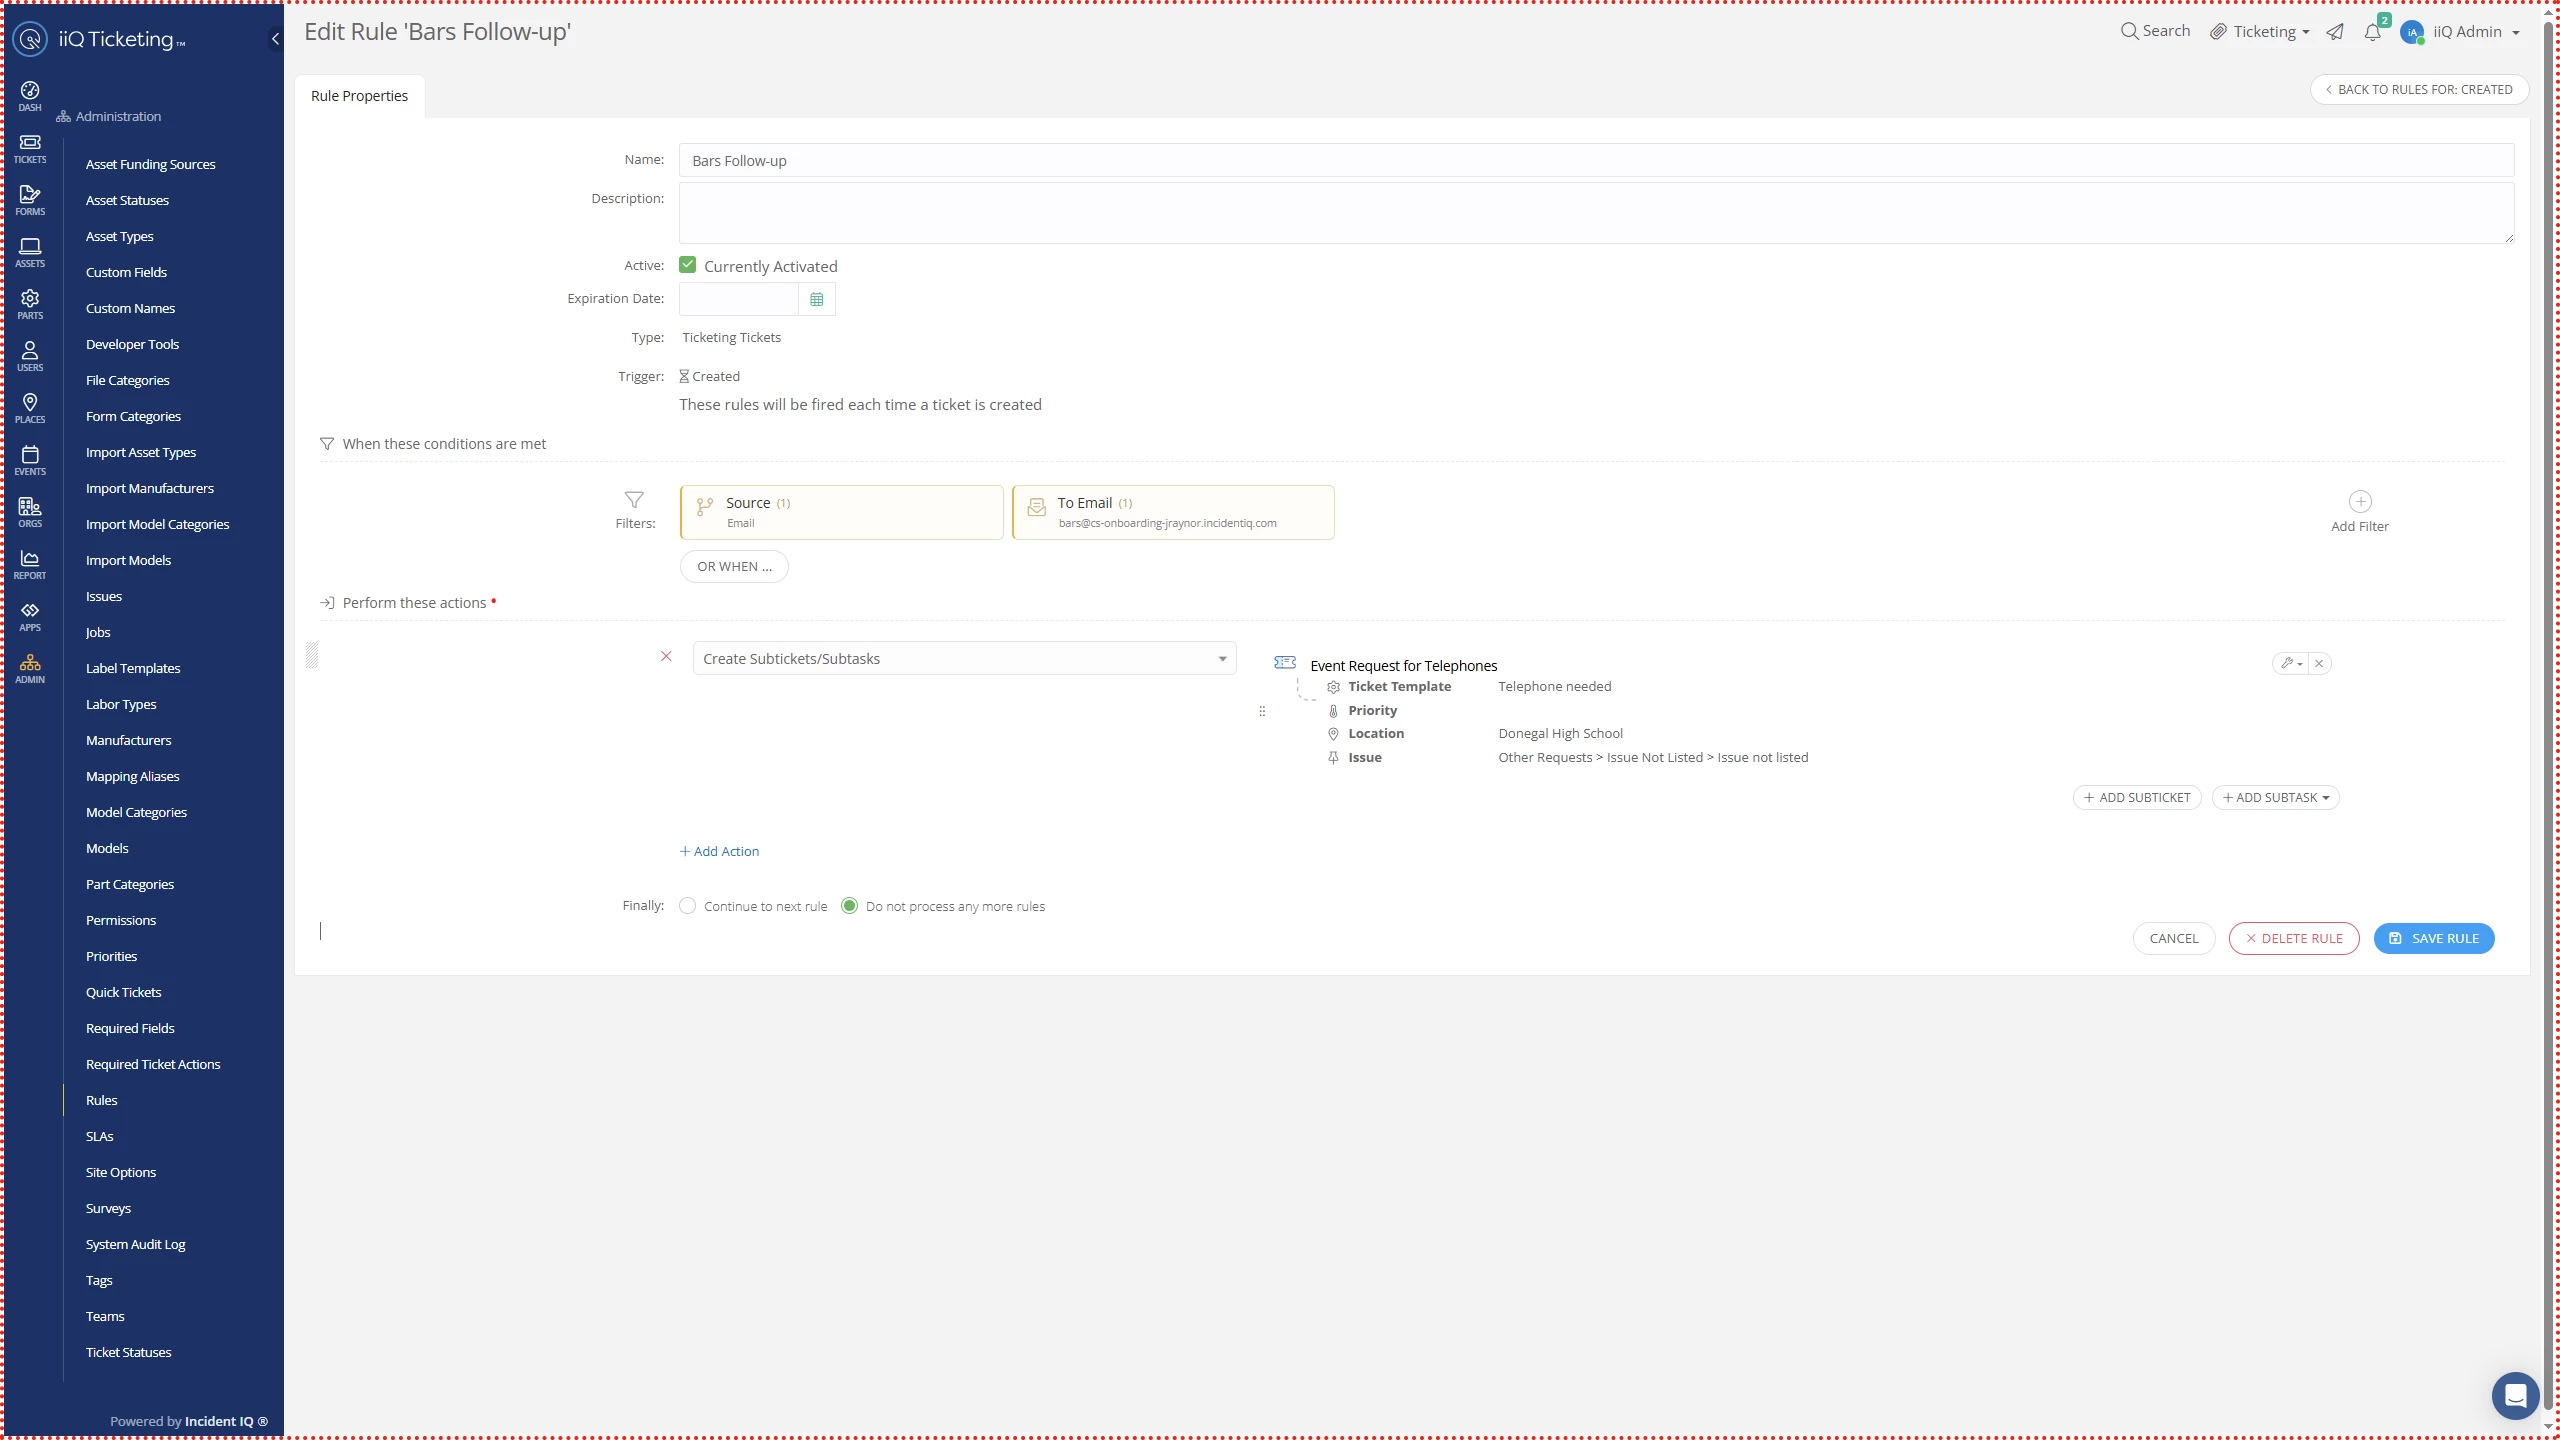This screenshot has height=1440, width=2560.
Task: Open Site Options in admin menu
Action: [x=120, y=1172]
